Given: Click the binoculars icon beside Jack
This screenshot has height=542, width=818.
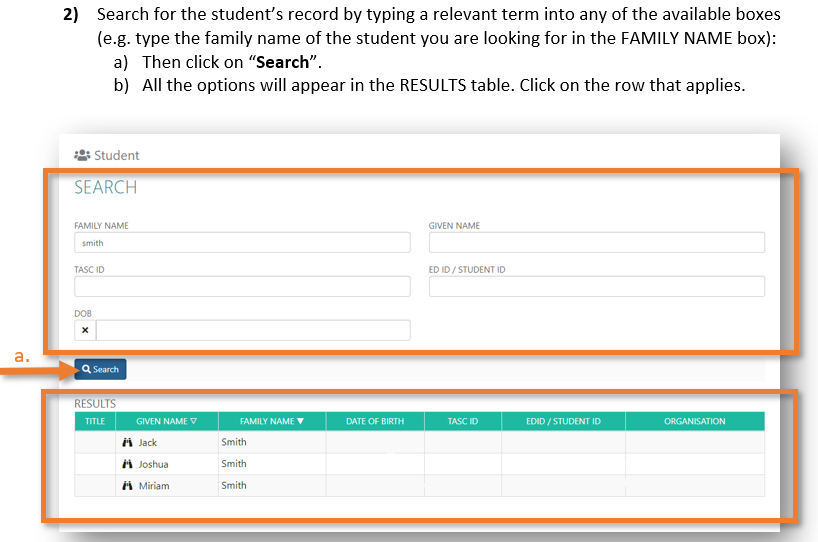Looking at the screenshot, I should (127, 442).
